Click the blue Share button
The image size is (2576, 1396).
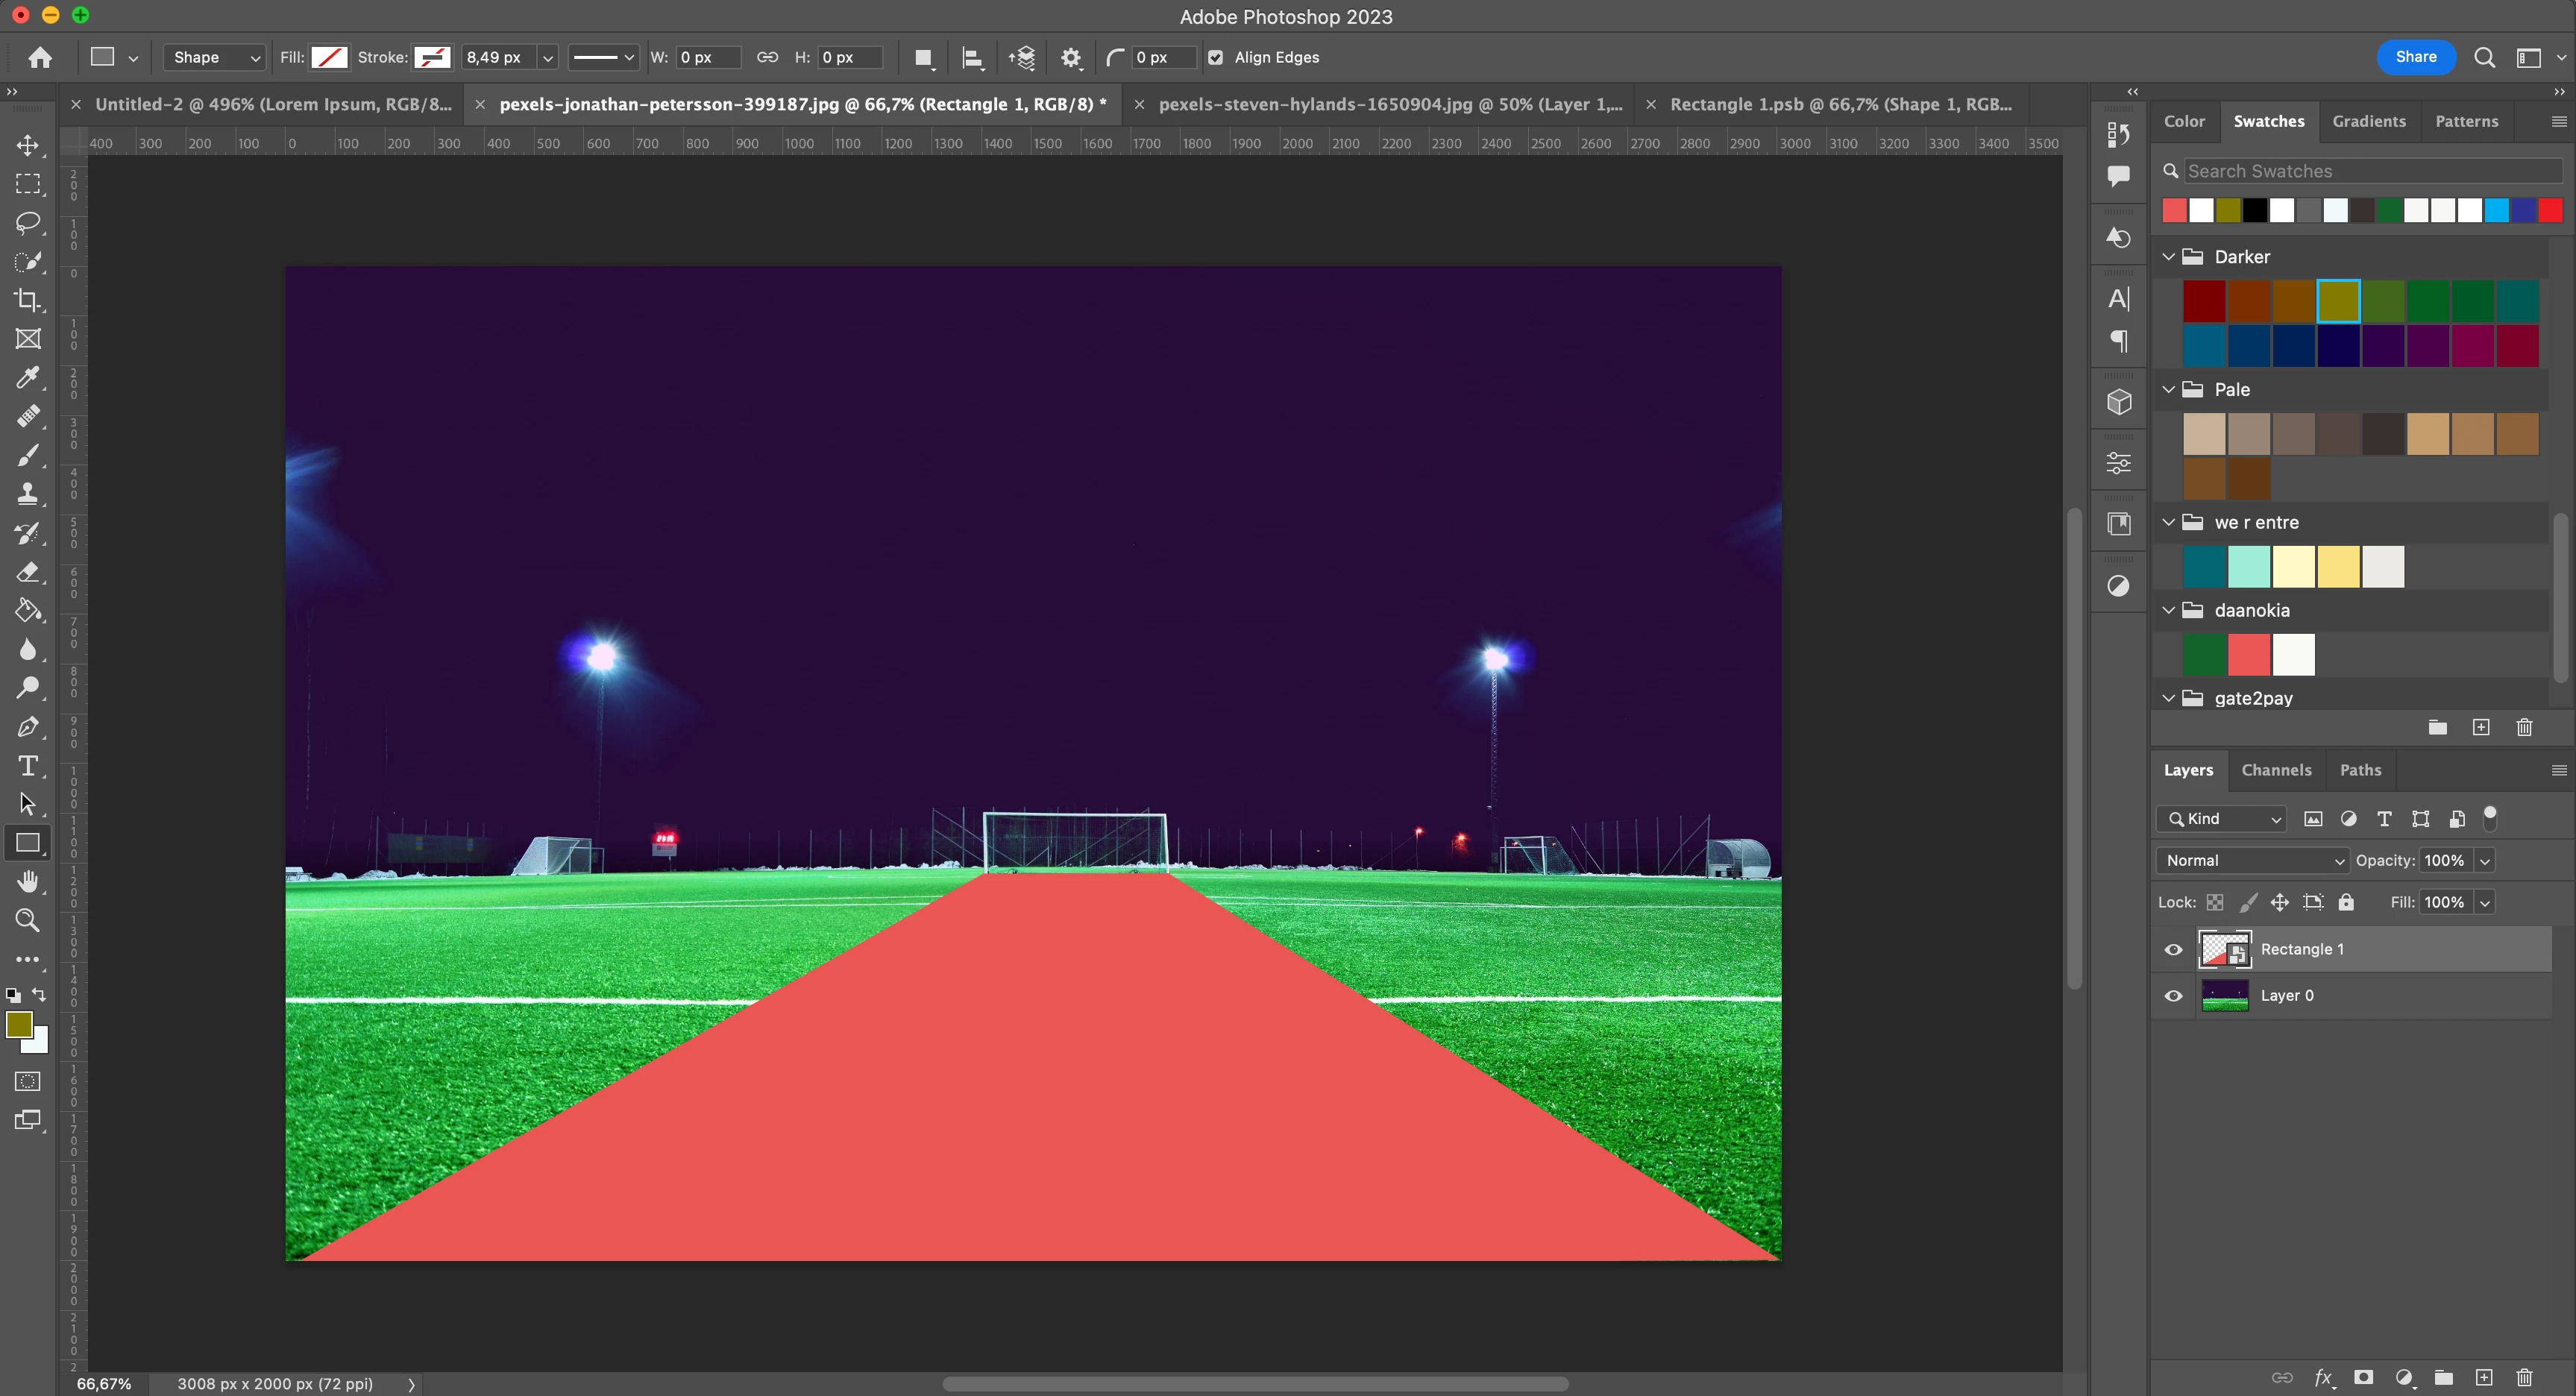[x=2415, y=57]
